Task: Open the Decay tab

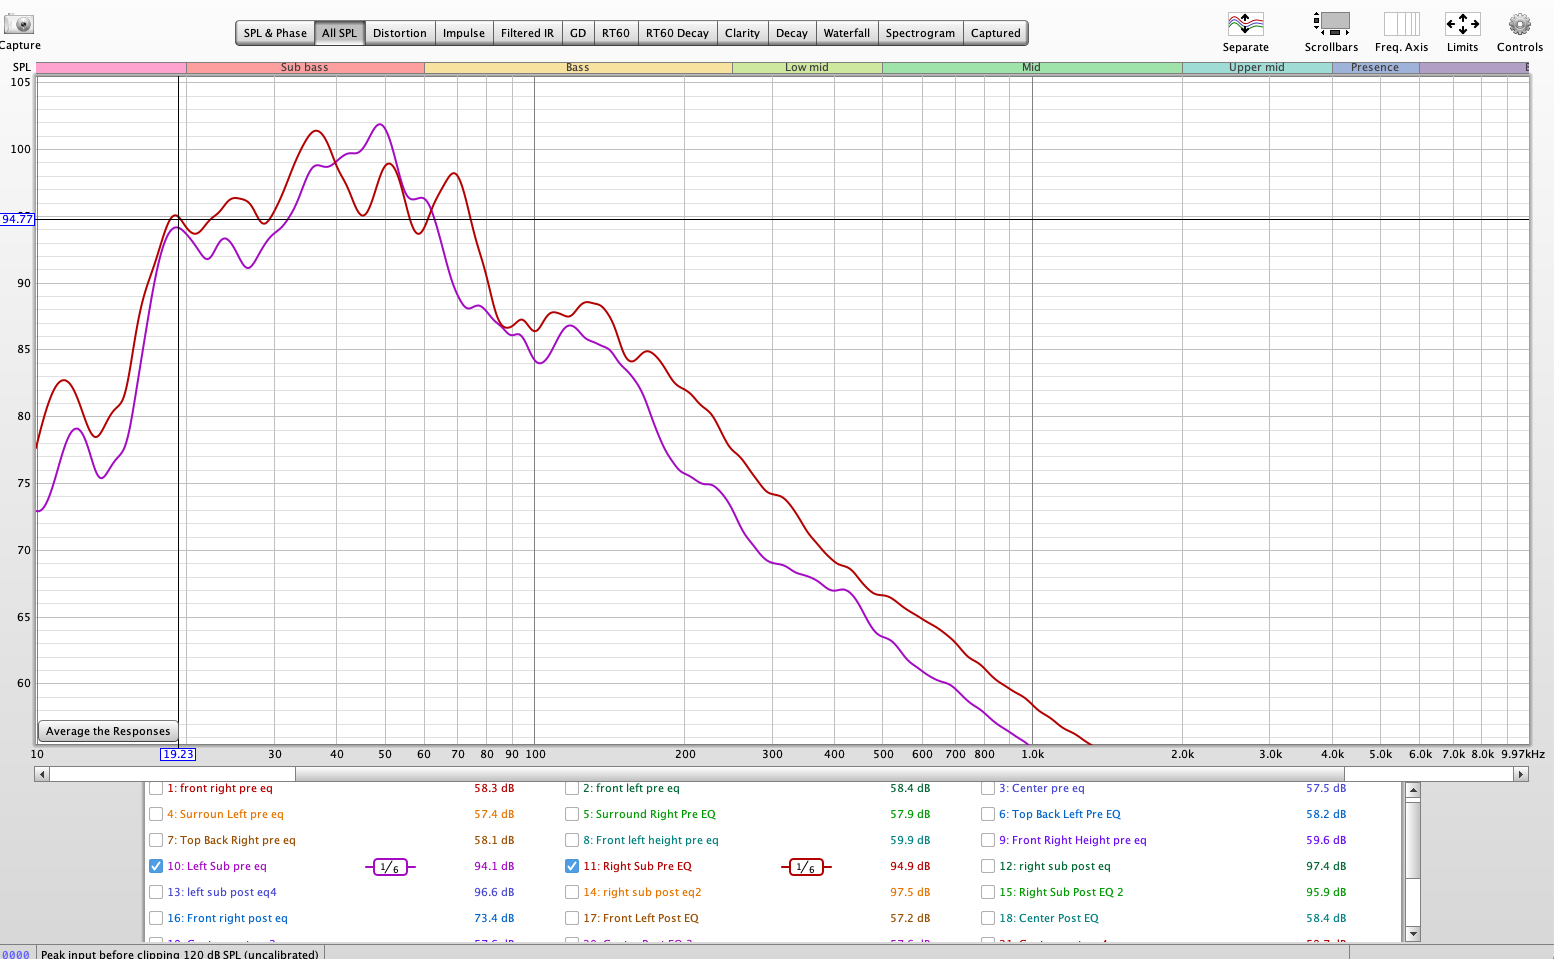Action: coord(792,33)
